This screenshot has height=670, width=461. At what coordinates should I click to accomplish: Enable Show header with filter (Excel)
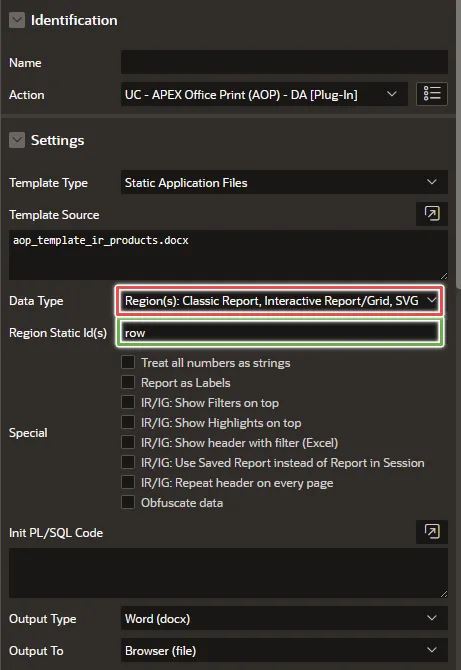coord(128,443)
